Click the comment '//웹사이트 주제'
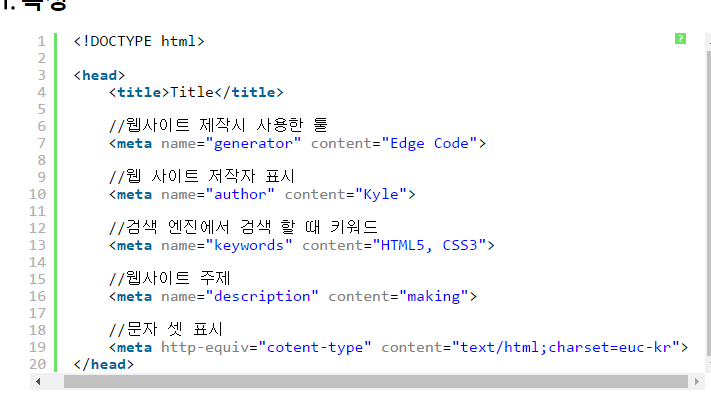 (170, 279)
